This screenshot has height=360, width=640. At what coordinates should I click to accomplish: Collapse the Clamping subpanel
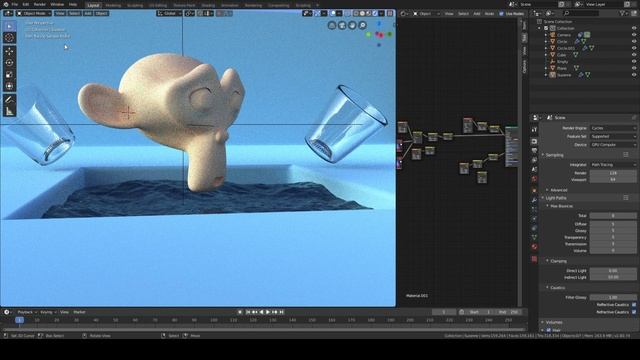click(557, 261)
